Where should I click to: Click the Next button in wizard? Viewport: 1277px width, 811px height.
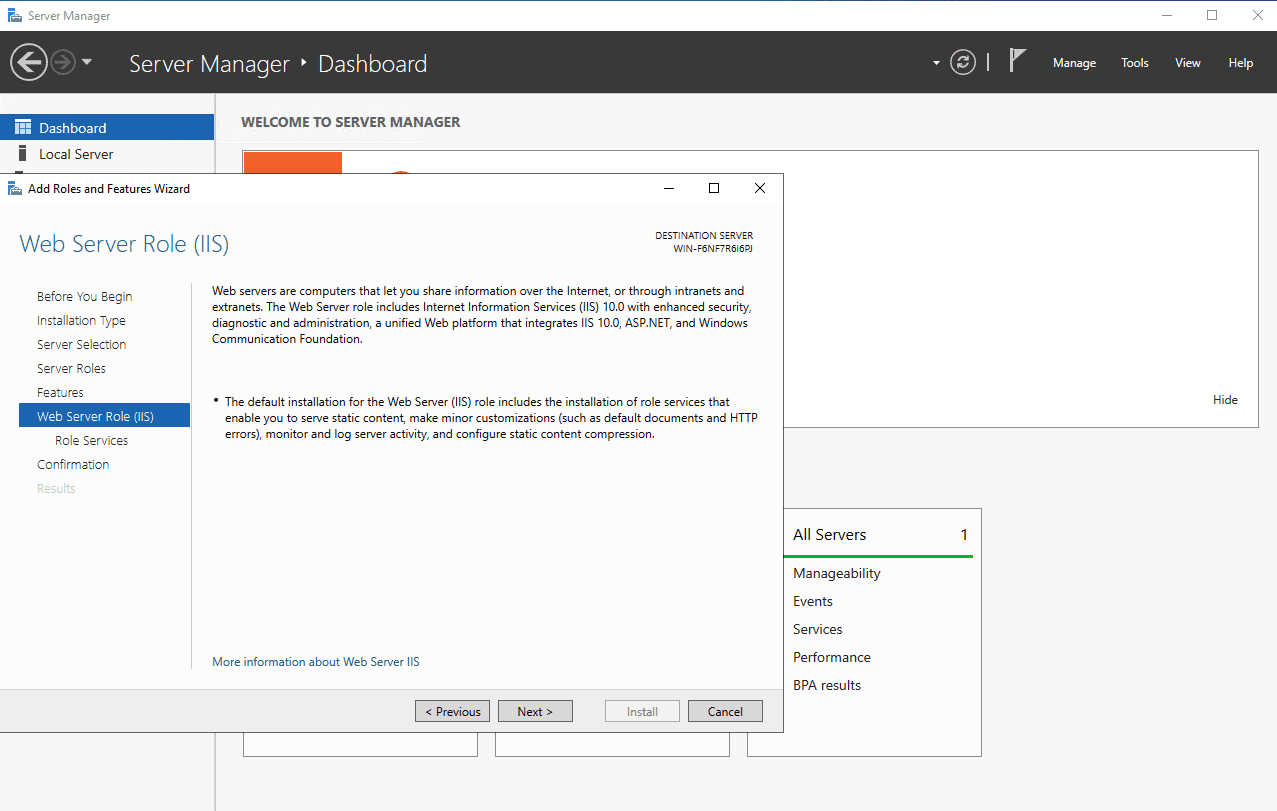tap(535, 711)
